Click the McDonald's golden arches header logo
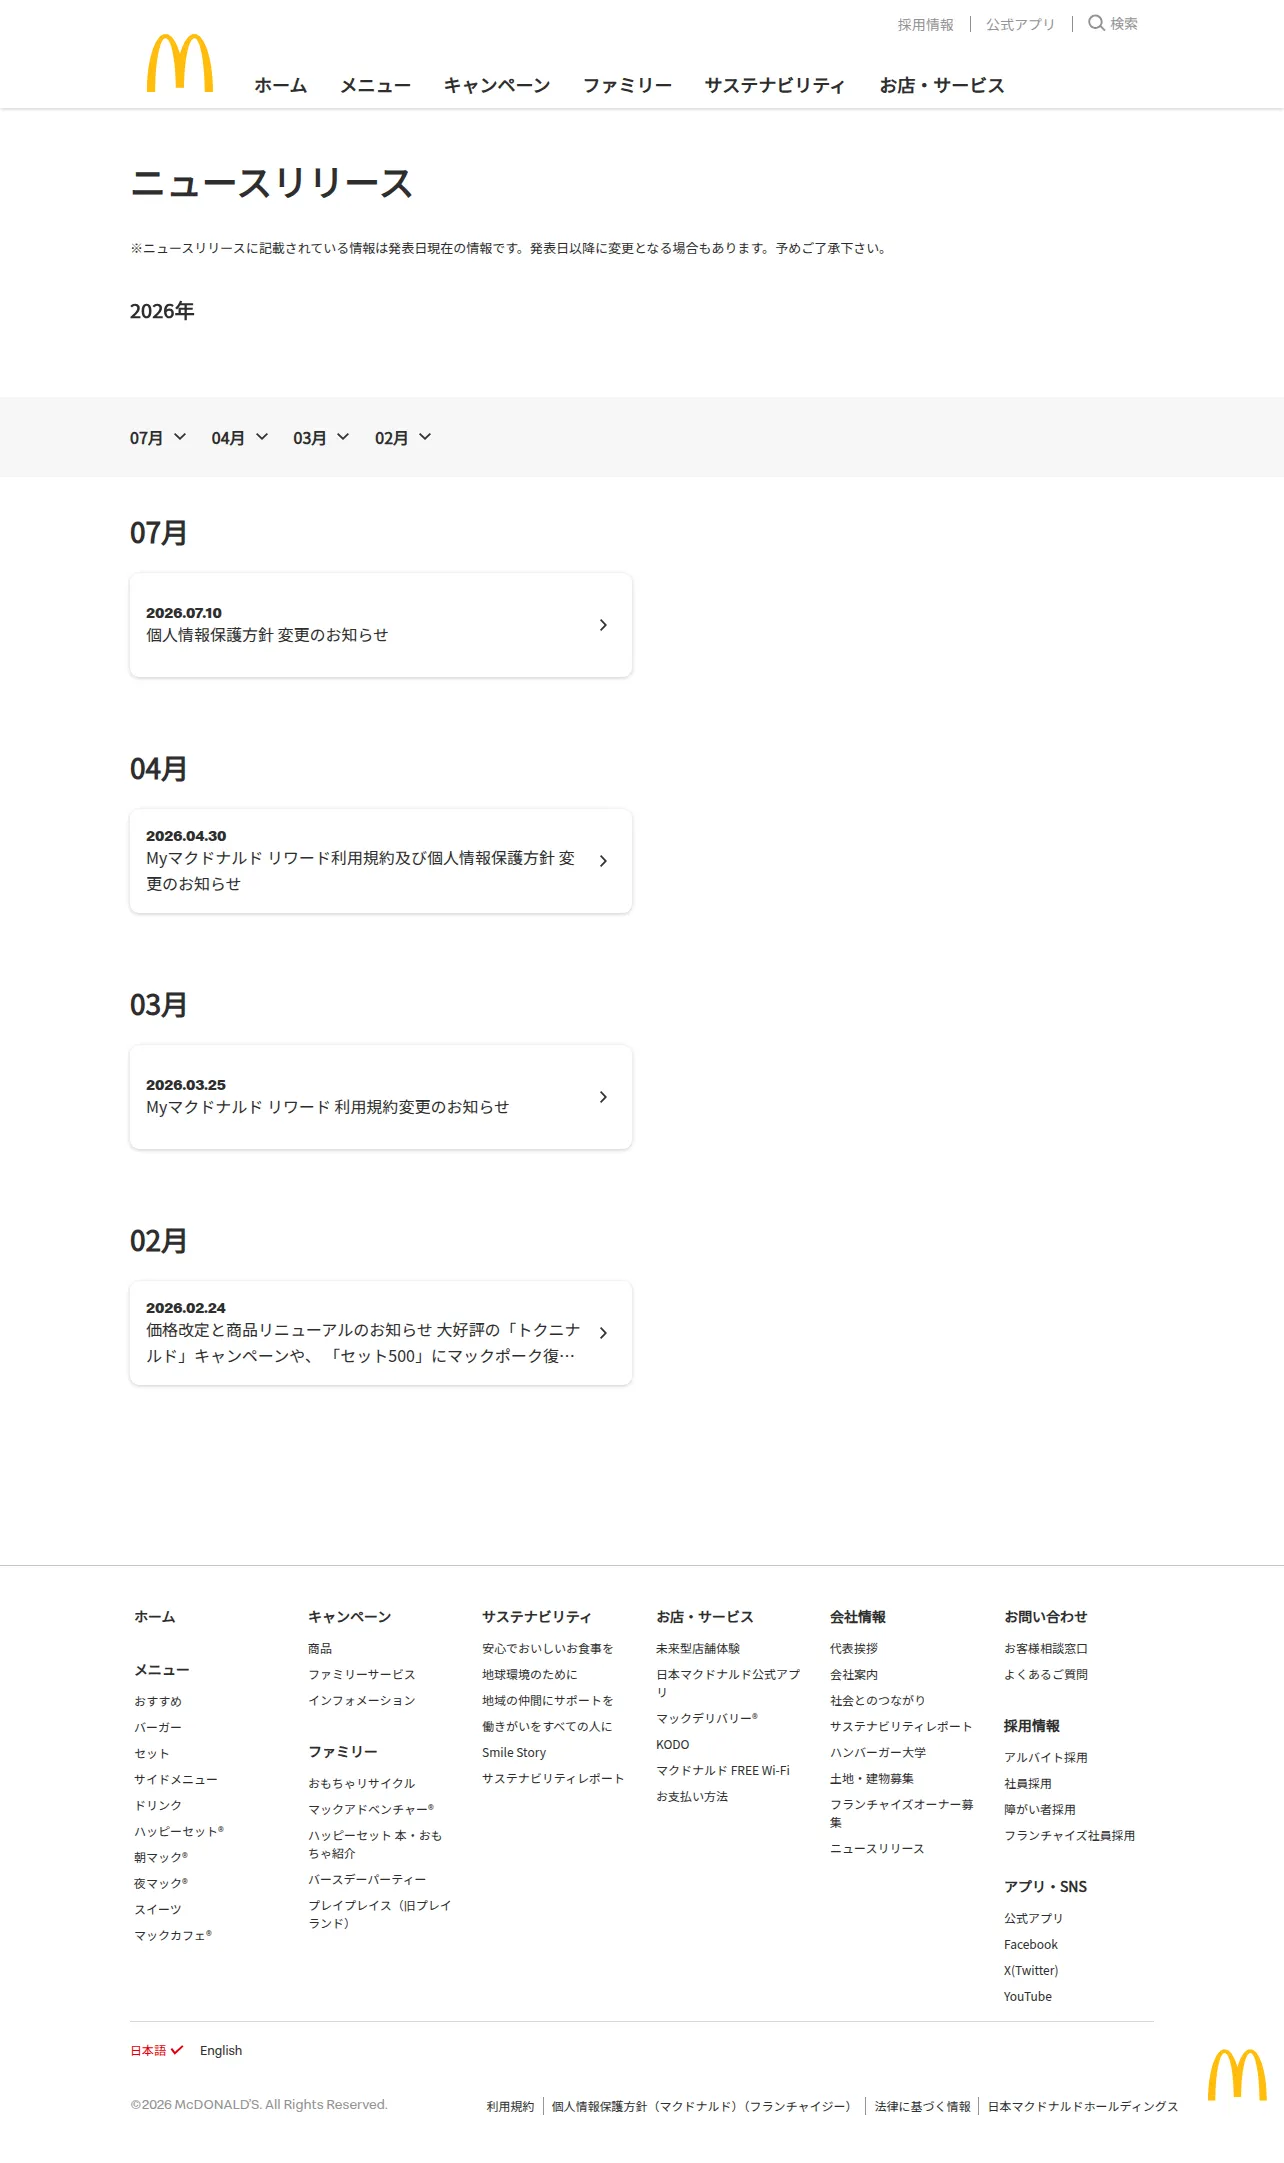 point(180,63)
